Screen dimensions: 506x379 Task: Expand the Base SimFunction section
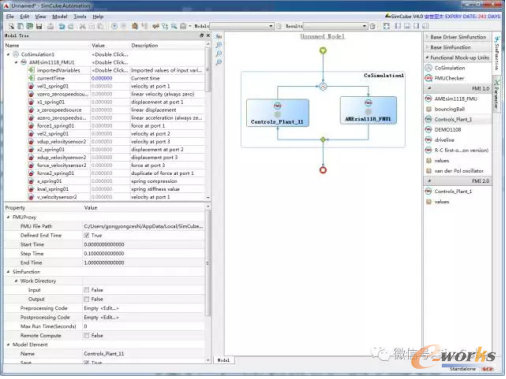click(458, 47)
